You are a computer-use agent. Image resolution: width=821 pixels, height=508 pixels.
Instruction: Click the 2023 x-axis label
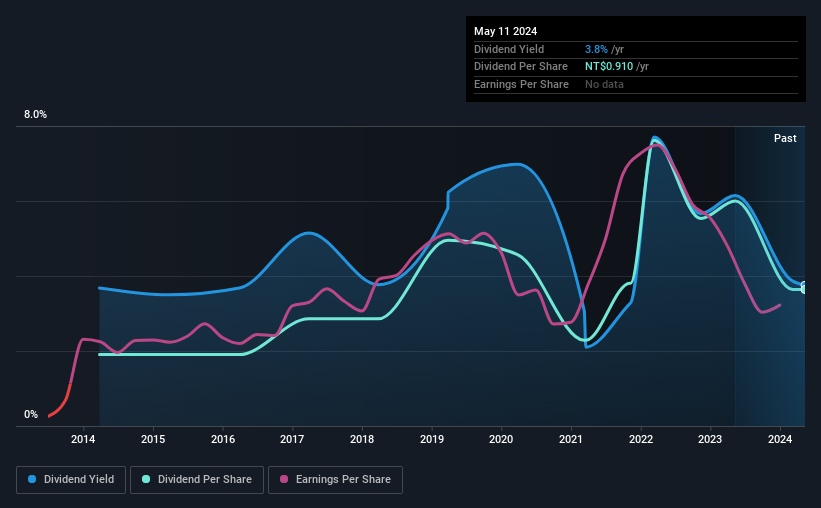(710, 439)
